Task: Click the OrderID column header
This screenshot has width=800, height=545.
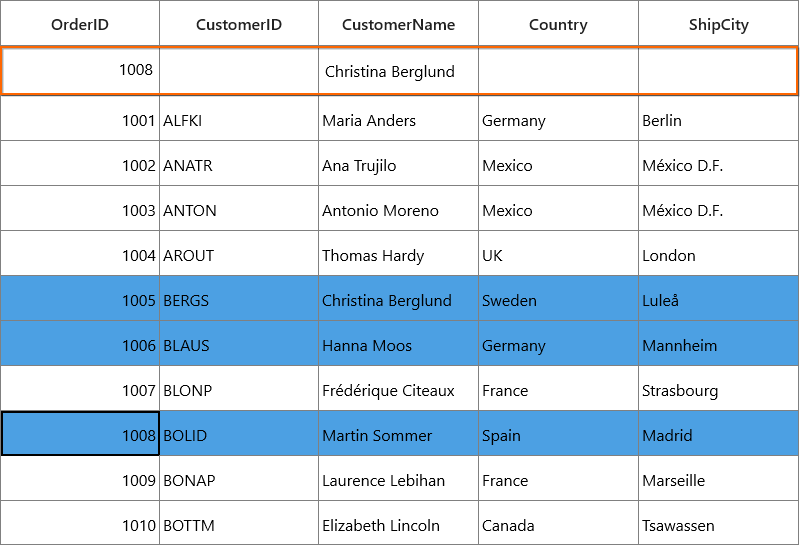Action: pos(80,23)
